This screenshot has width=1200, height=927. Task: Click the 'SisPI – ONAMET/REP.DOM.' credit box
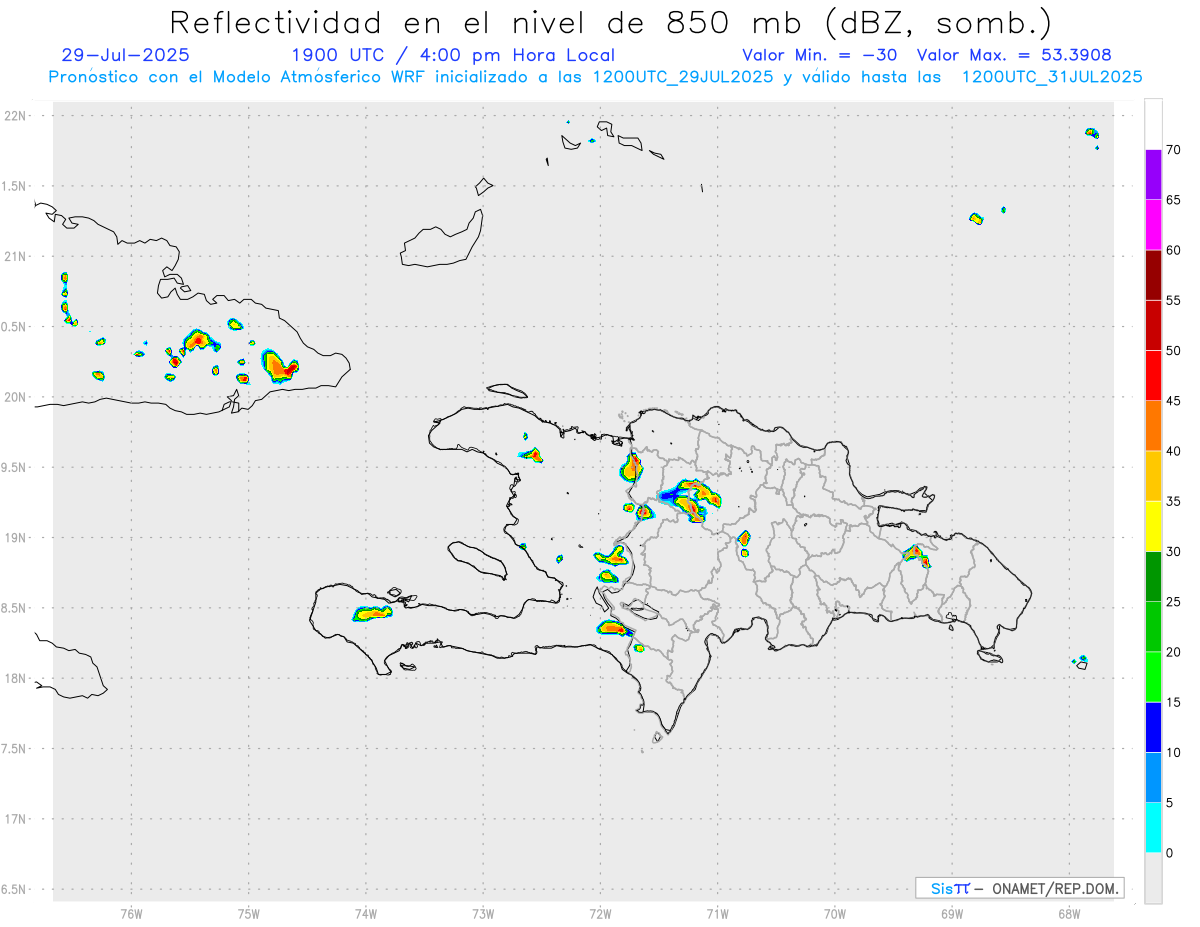click(1019, 888)
